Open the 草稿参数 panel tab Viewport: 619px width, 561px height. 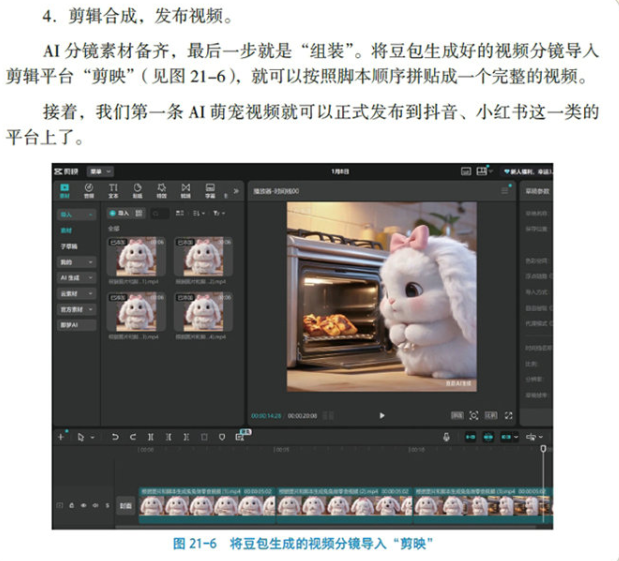pos(537,191)
